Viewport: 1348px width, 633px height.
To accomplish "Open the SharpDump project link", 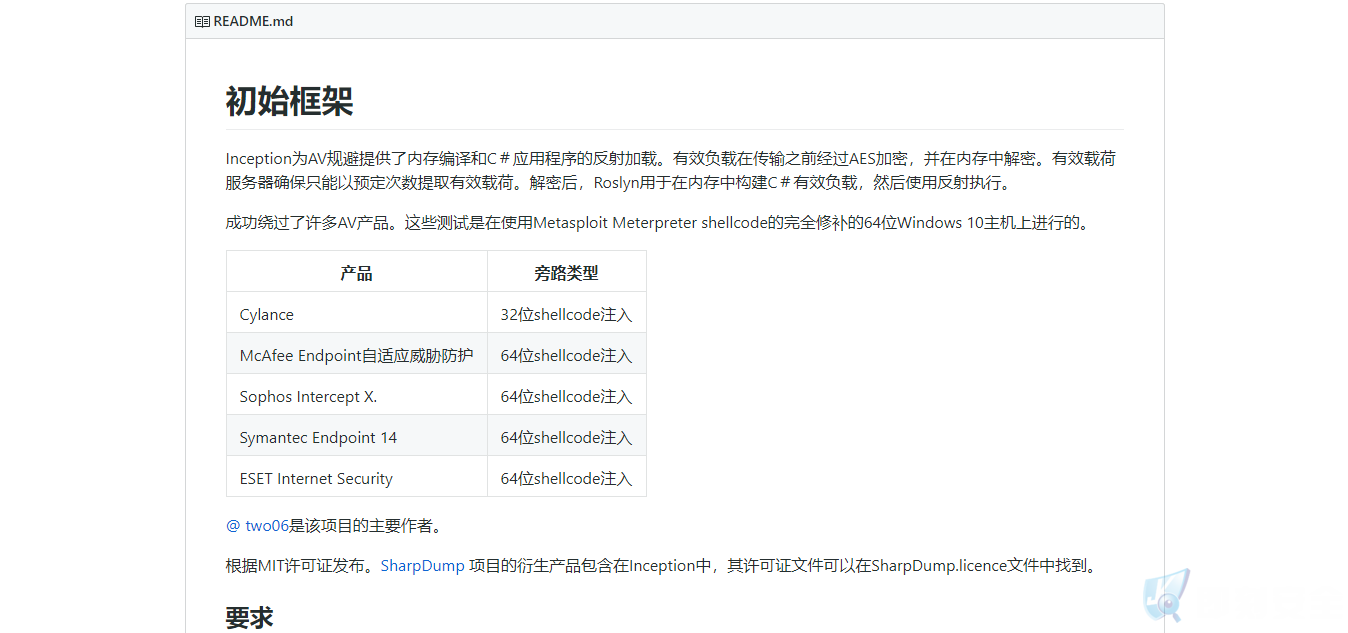I will pyautogui.click(x=422, y=565).
